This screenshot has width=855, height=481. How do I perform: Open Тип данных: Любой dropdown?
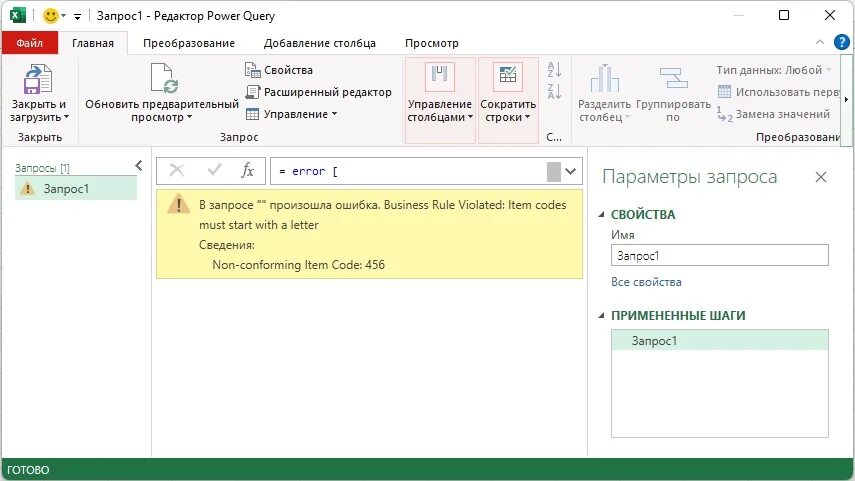click(x=774, y=70)
